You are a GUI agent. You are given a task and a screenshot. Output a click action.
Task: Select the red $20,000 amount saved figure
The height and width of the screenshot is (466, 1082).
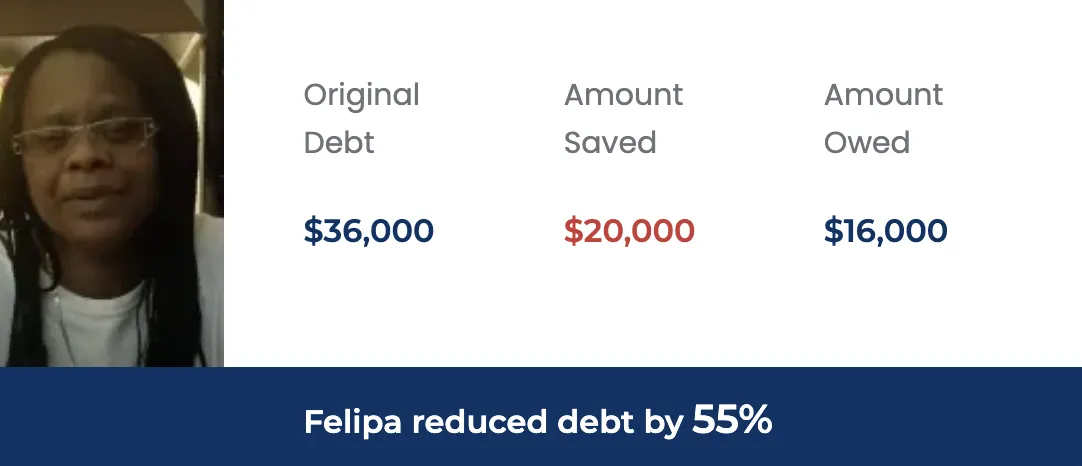pyautogui.click(x=629, y=231)
